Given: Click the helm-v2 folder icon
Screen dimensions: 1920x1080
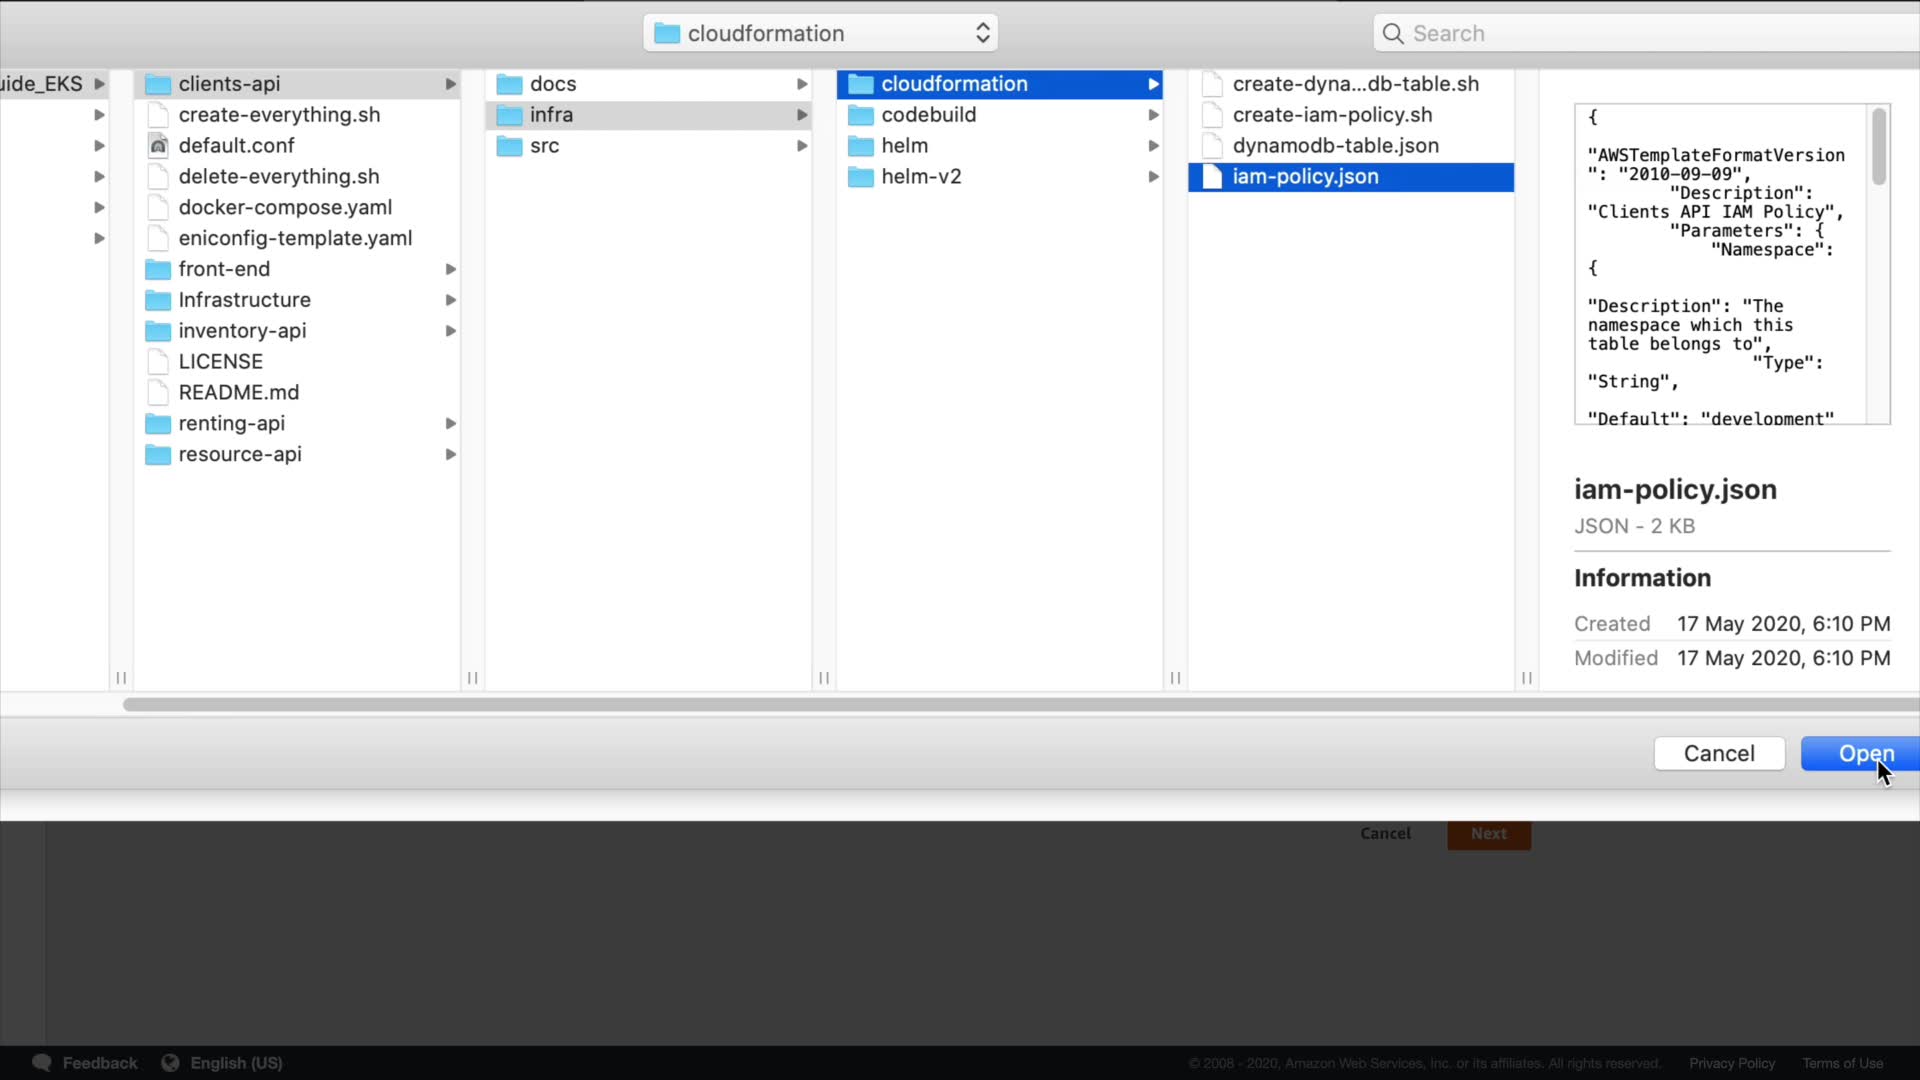Looking at the screenshot, I should point(861,177).
